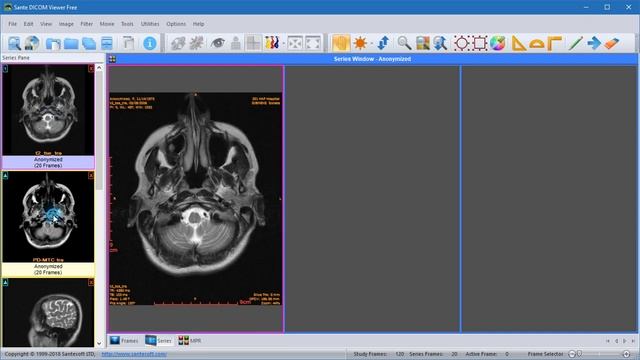Close the first series with its X
Viewport: 640px width, 360px height.
coord(91,69)
